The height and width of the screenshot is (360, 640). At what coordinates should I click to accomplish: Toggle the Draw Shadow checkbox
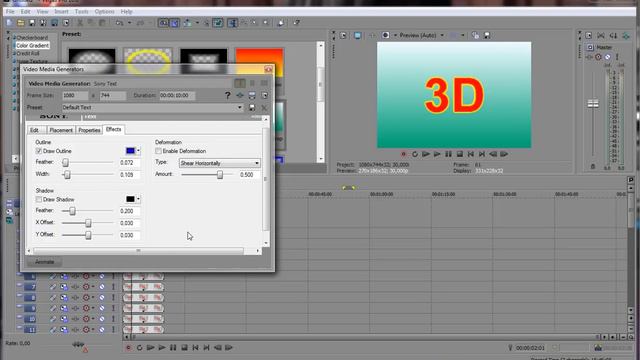click(x=39, y=200)
